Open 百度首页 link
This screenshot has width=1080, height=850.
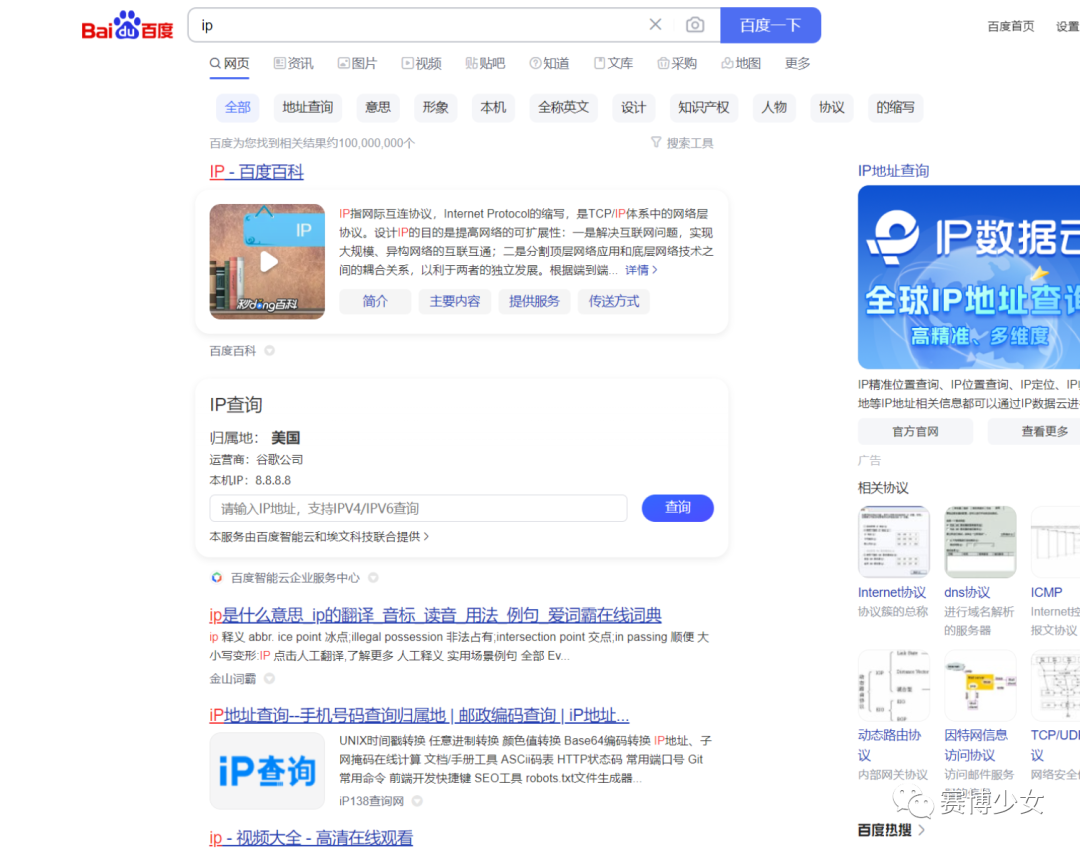point(1010,26)
